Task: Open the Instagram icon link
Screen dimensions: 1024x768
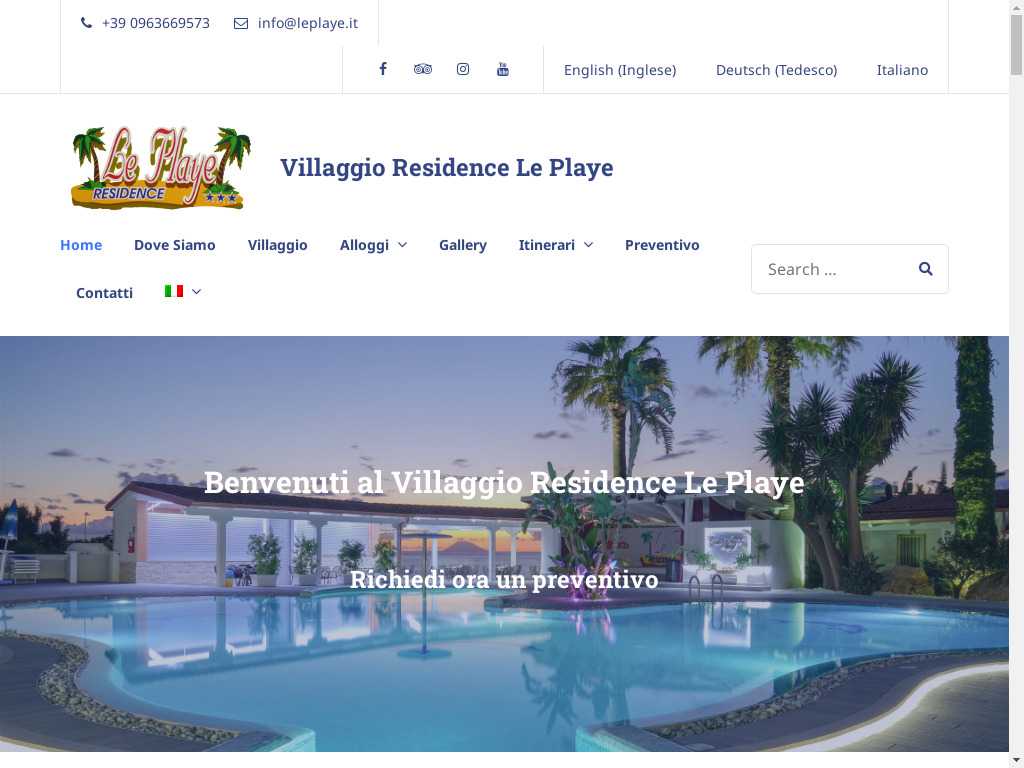Action: pos(462,69)
